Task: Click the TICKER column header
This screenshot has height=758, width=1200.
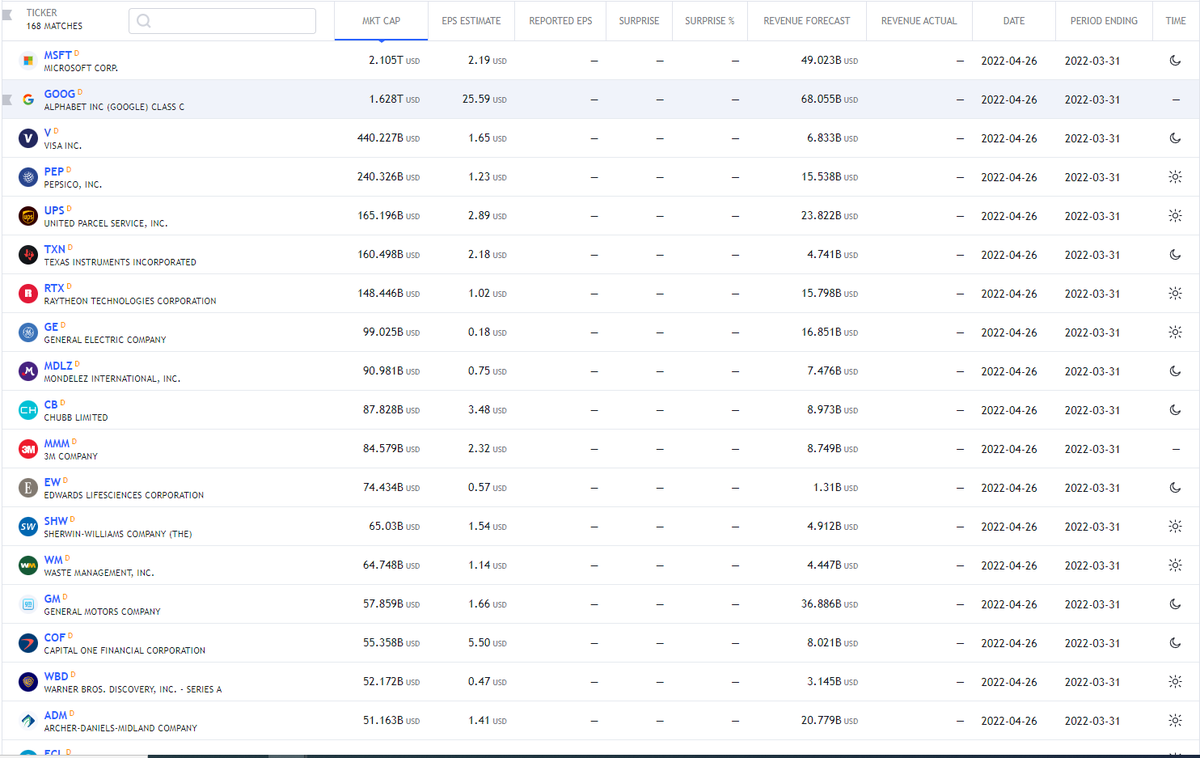Action: [41, 13]
